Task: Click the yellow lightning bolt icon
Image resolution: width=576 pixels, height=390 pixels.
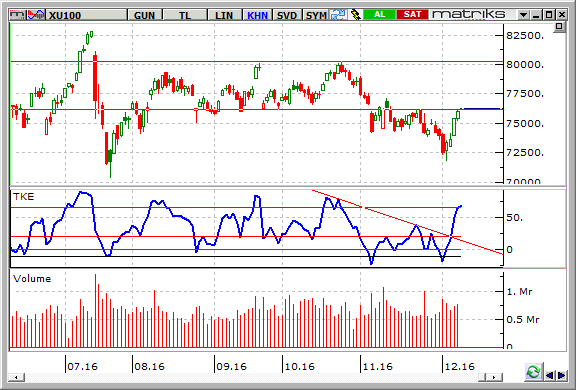Action: tap(355, 15)
